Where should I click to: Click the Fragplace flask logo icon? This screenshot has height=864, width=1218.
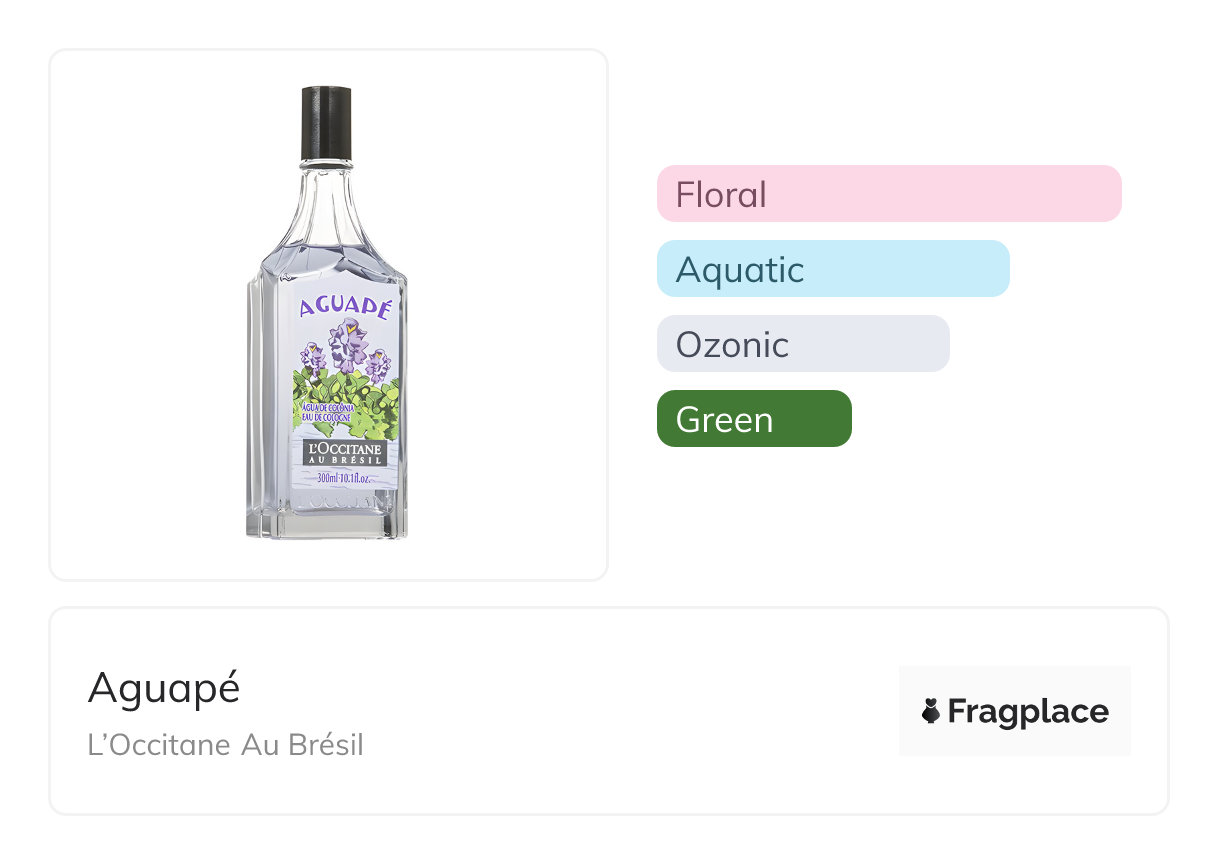point(931,711)
